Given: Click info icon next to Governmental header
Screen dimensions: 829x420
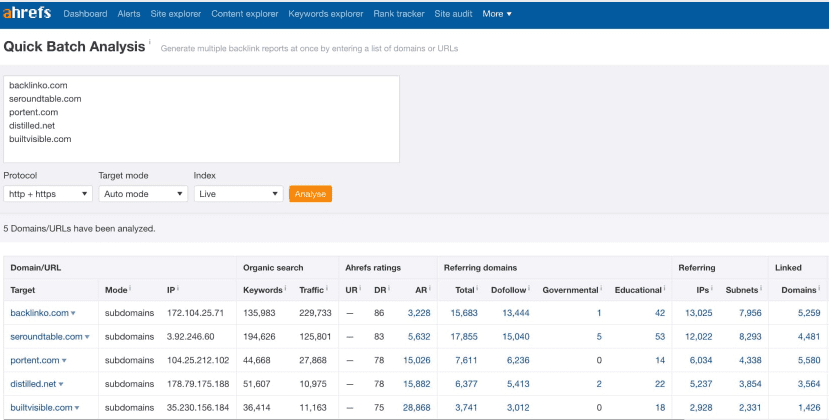Looking at the screenshot, I should pos(601,288).
